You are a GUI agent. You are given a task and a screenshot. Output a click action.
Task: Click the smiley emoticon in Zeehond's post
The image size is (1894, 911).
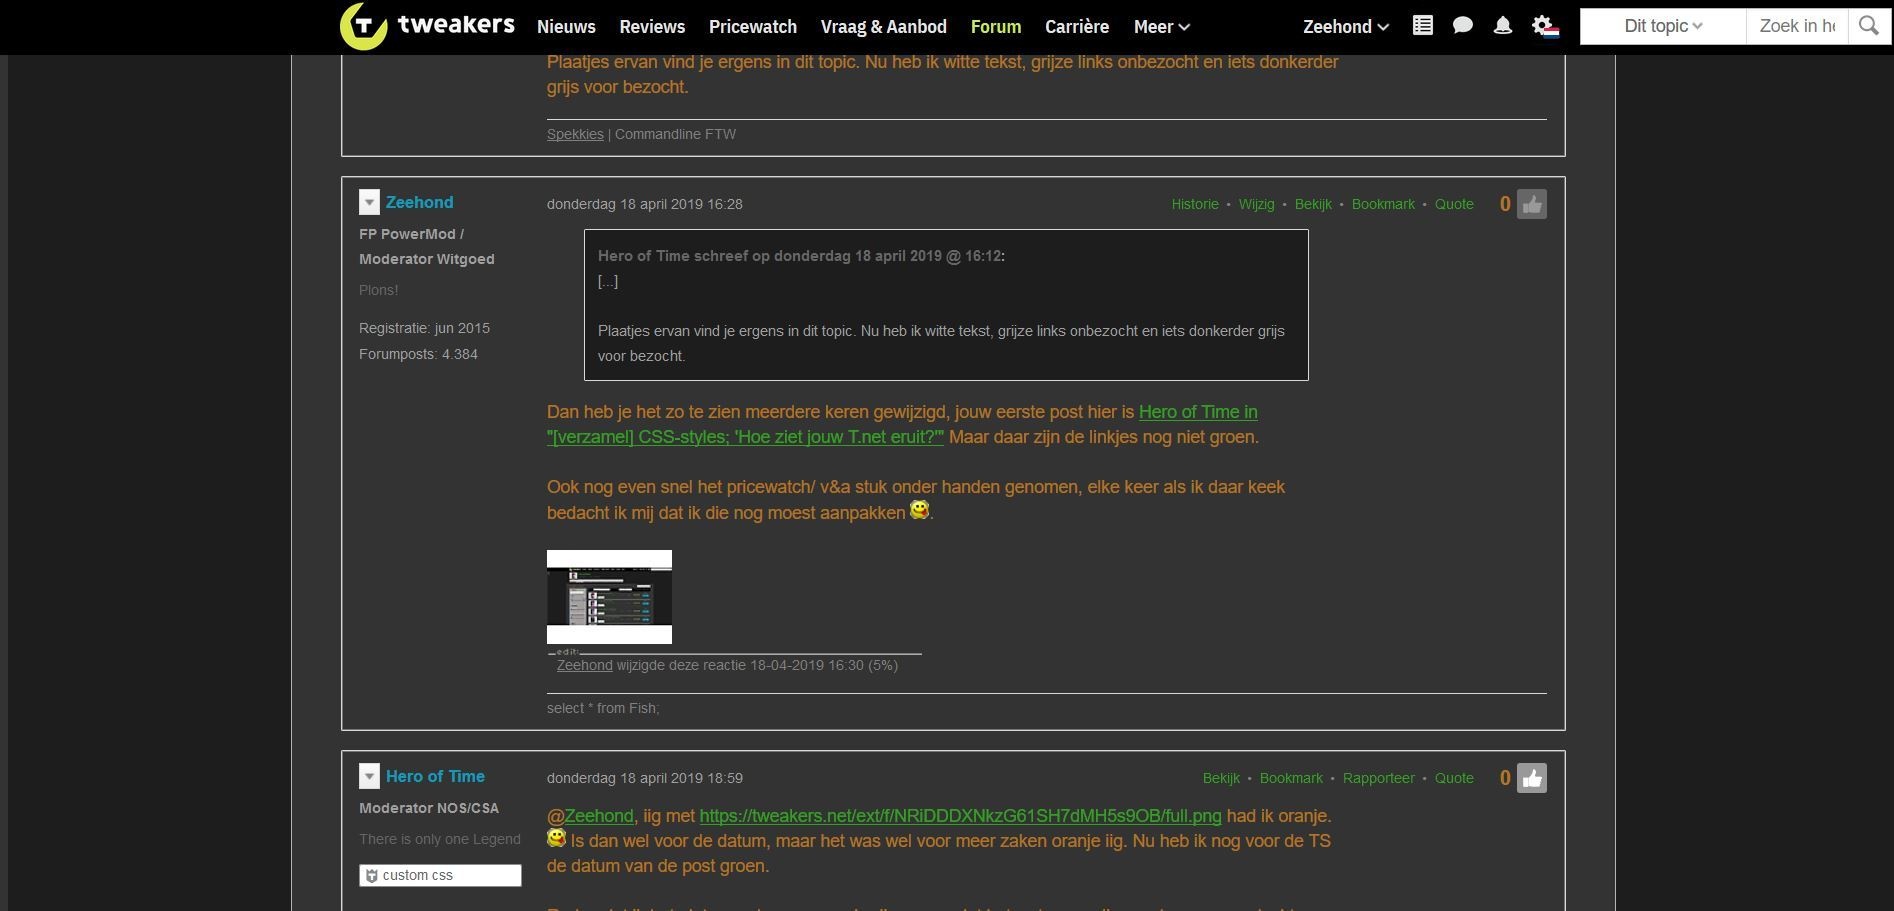(x=919, y=510)
